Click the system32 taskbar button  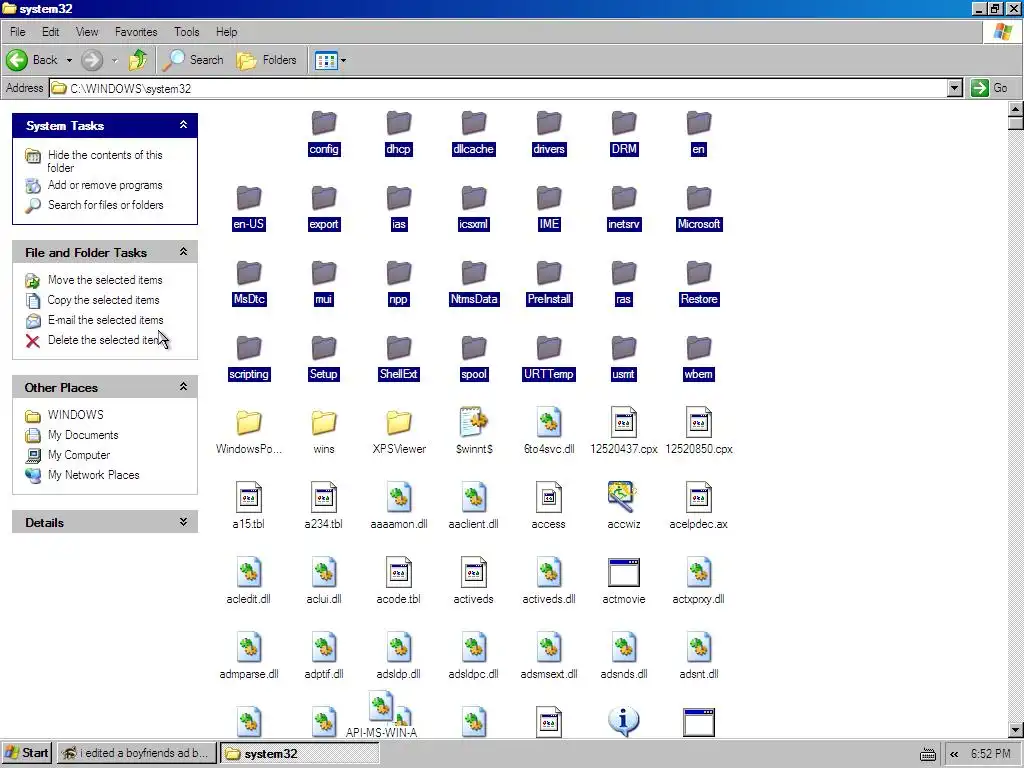pos(299,754)
